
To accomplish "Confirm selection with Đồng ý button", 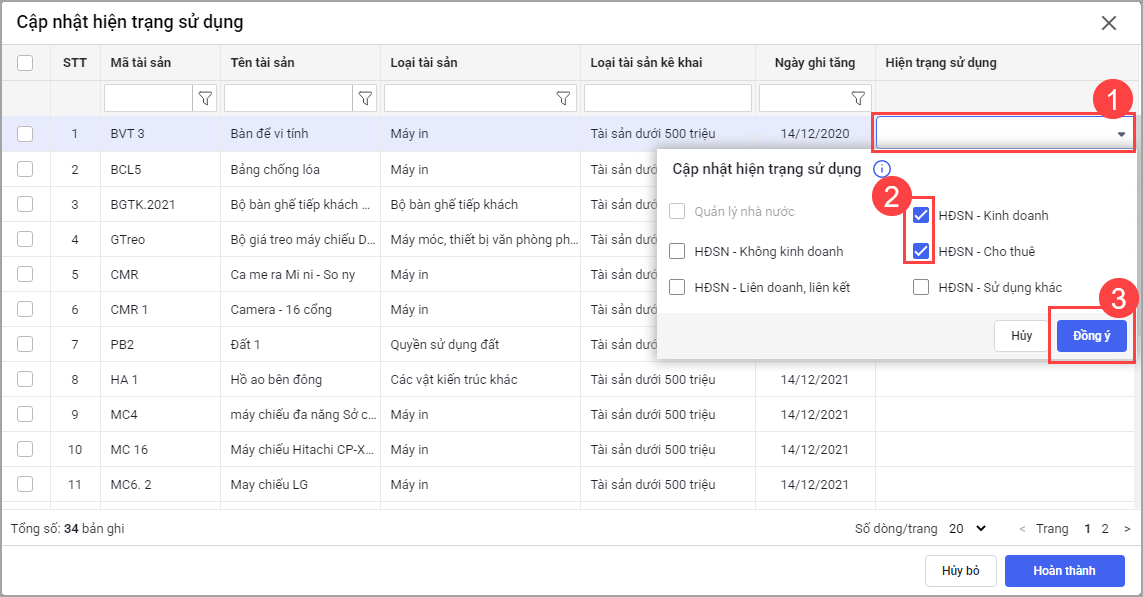I will (x=1091, y=336).
